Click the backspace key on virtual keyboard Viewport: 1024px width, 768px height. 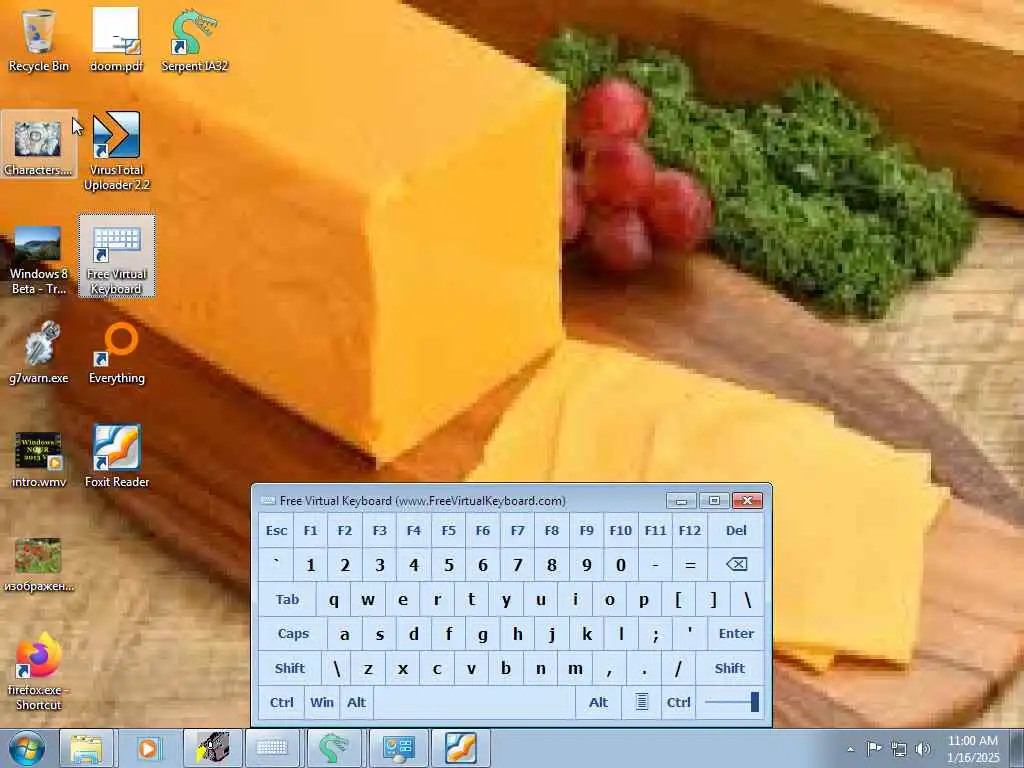coord(736,564)
